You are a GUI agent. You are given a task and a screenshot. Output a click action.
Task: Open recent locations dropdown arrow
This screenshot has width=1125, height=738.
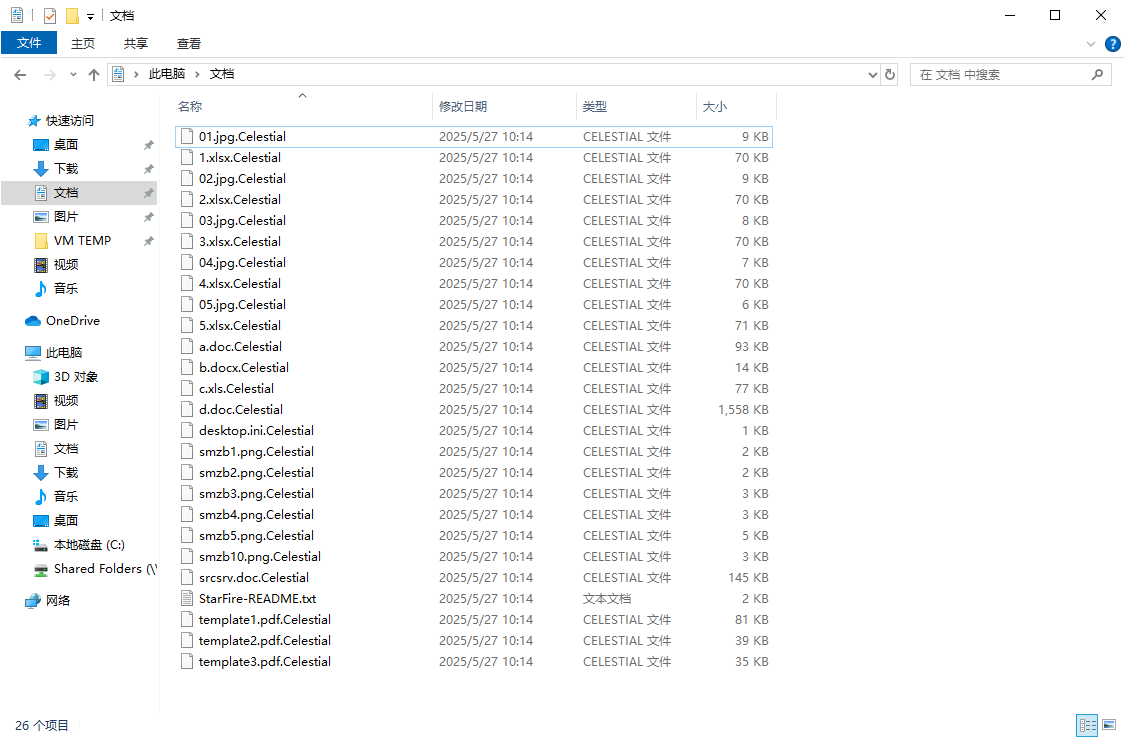point(73,75)
